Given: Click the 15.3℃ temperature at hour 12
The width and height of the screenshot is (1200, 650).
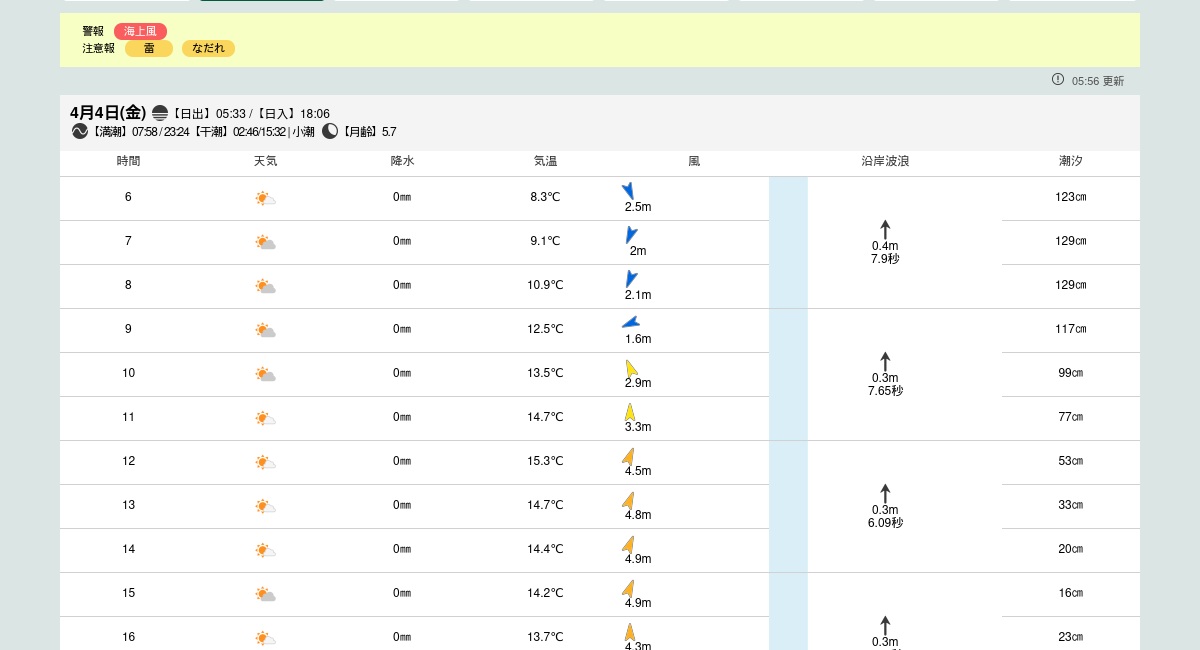Looking at the screenshot, I should [x=545, y=461].
